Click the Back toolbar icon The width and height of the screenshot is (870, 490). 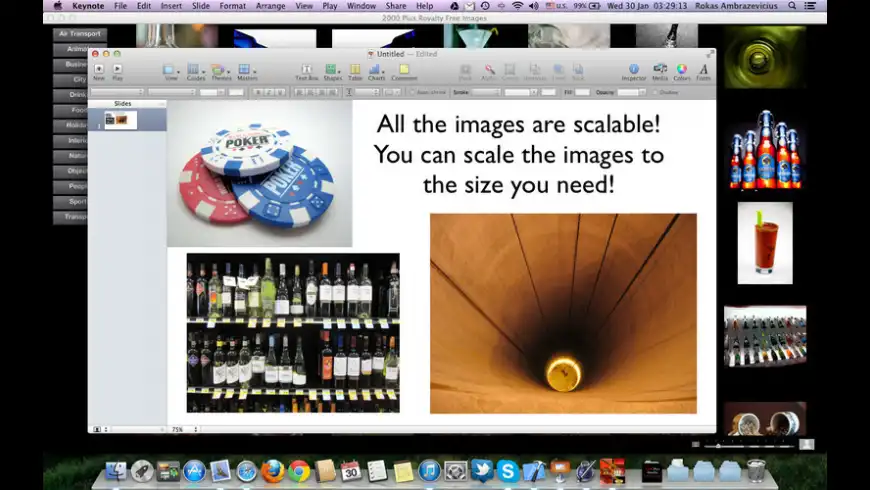(578, 72)
